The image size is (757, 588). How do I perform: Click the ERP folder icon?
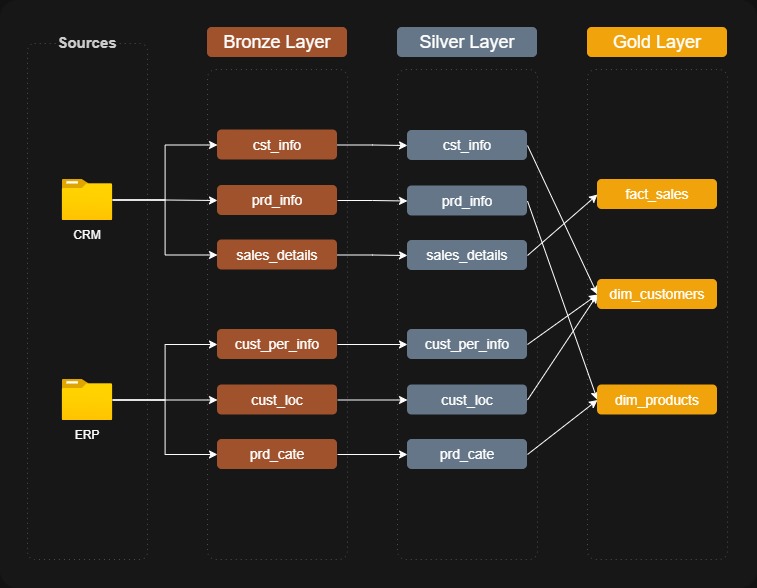click(x=87, y=399)
